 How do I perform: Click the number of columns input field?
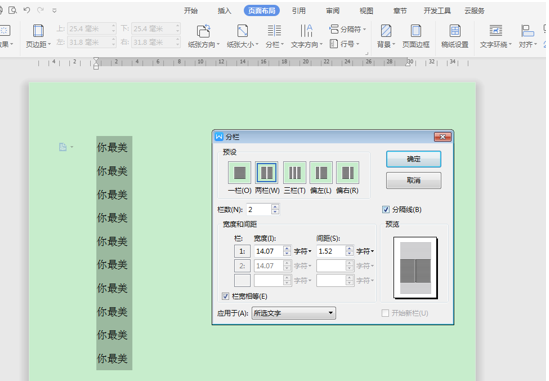(x=259, y=209)
